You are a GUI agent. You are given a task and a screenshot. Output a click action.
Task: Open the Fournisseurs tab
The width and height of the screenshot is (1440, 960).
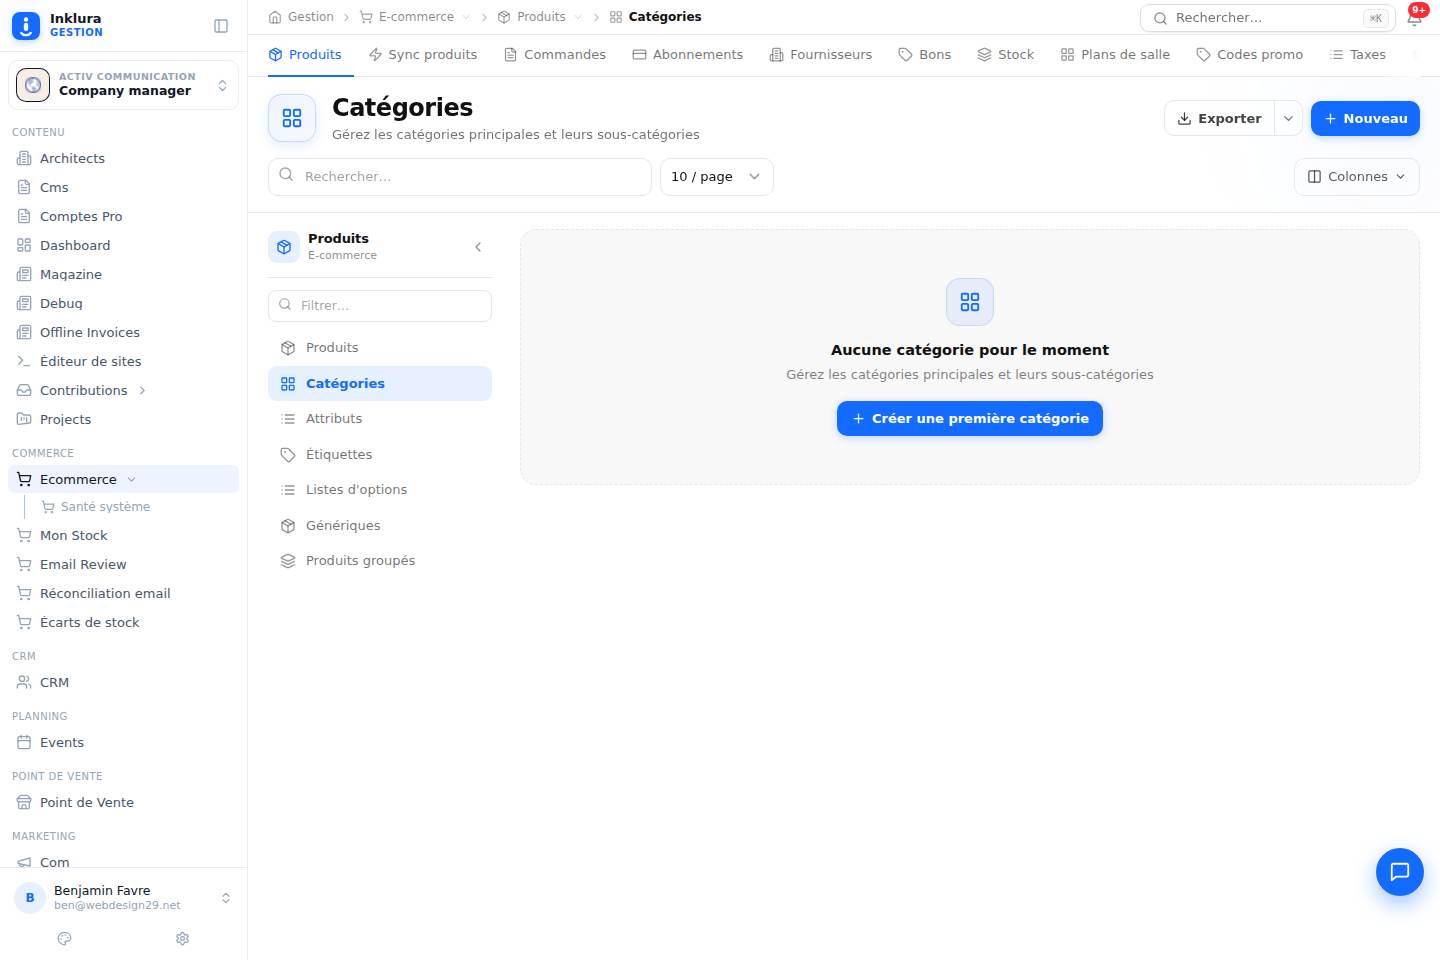pos(821,55)
